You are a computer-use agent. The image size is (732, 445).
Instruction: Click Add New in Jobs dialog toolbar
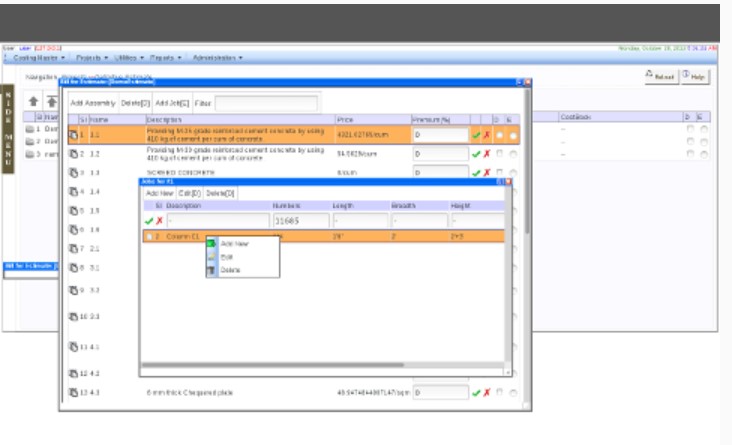click(x=160, y=193)
